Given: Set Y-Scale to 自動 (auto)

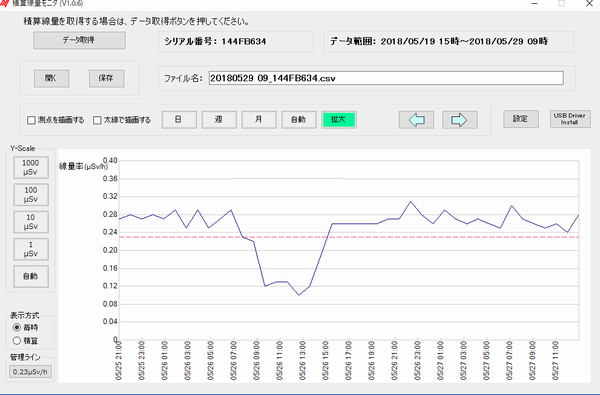Looking at the screenshot, I should [x=31, y=276].
